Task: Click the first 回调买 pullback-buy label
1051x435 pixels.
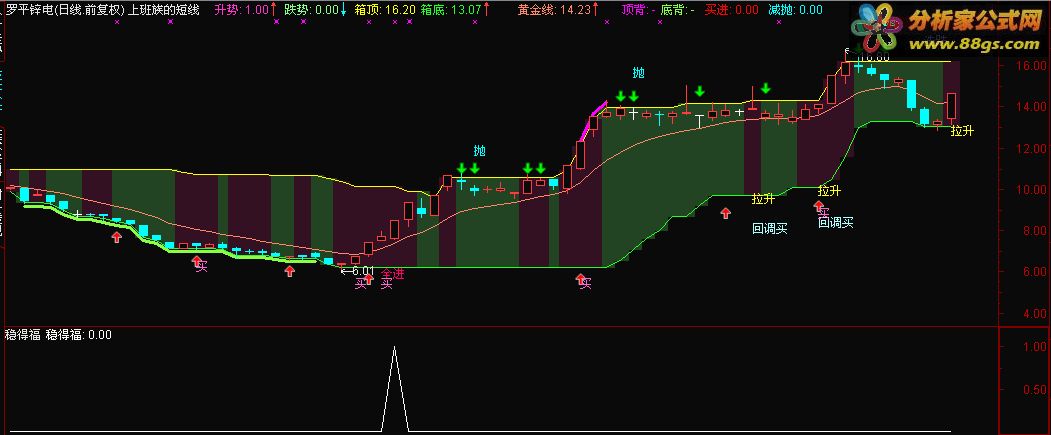Action: 769,229
